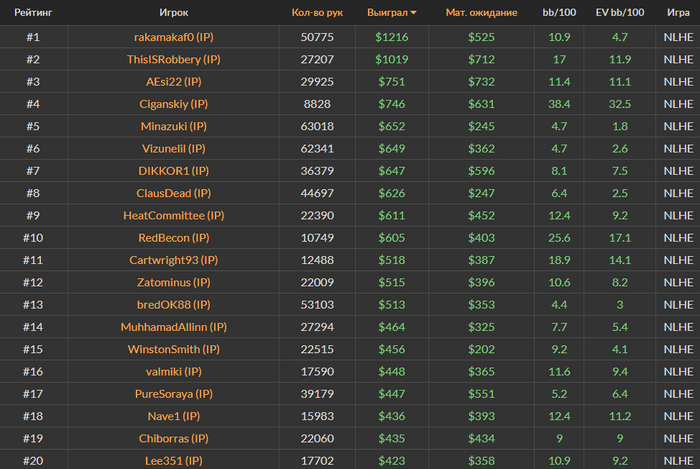View DIKKOR1 (IP) player details

point(174,171)
